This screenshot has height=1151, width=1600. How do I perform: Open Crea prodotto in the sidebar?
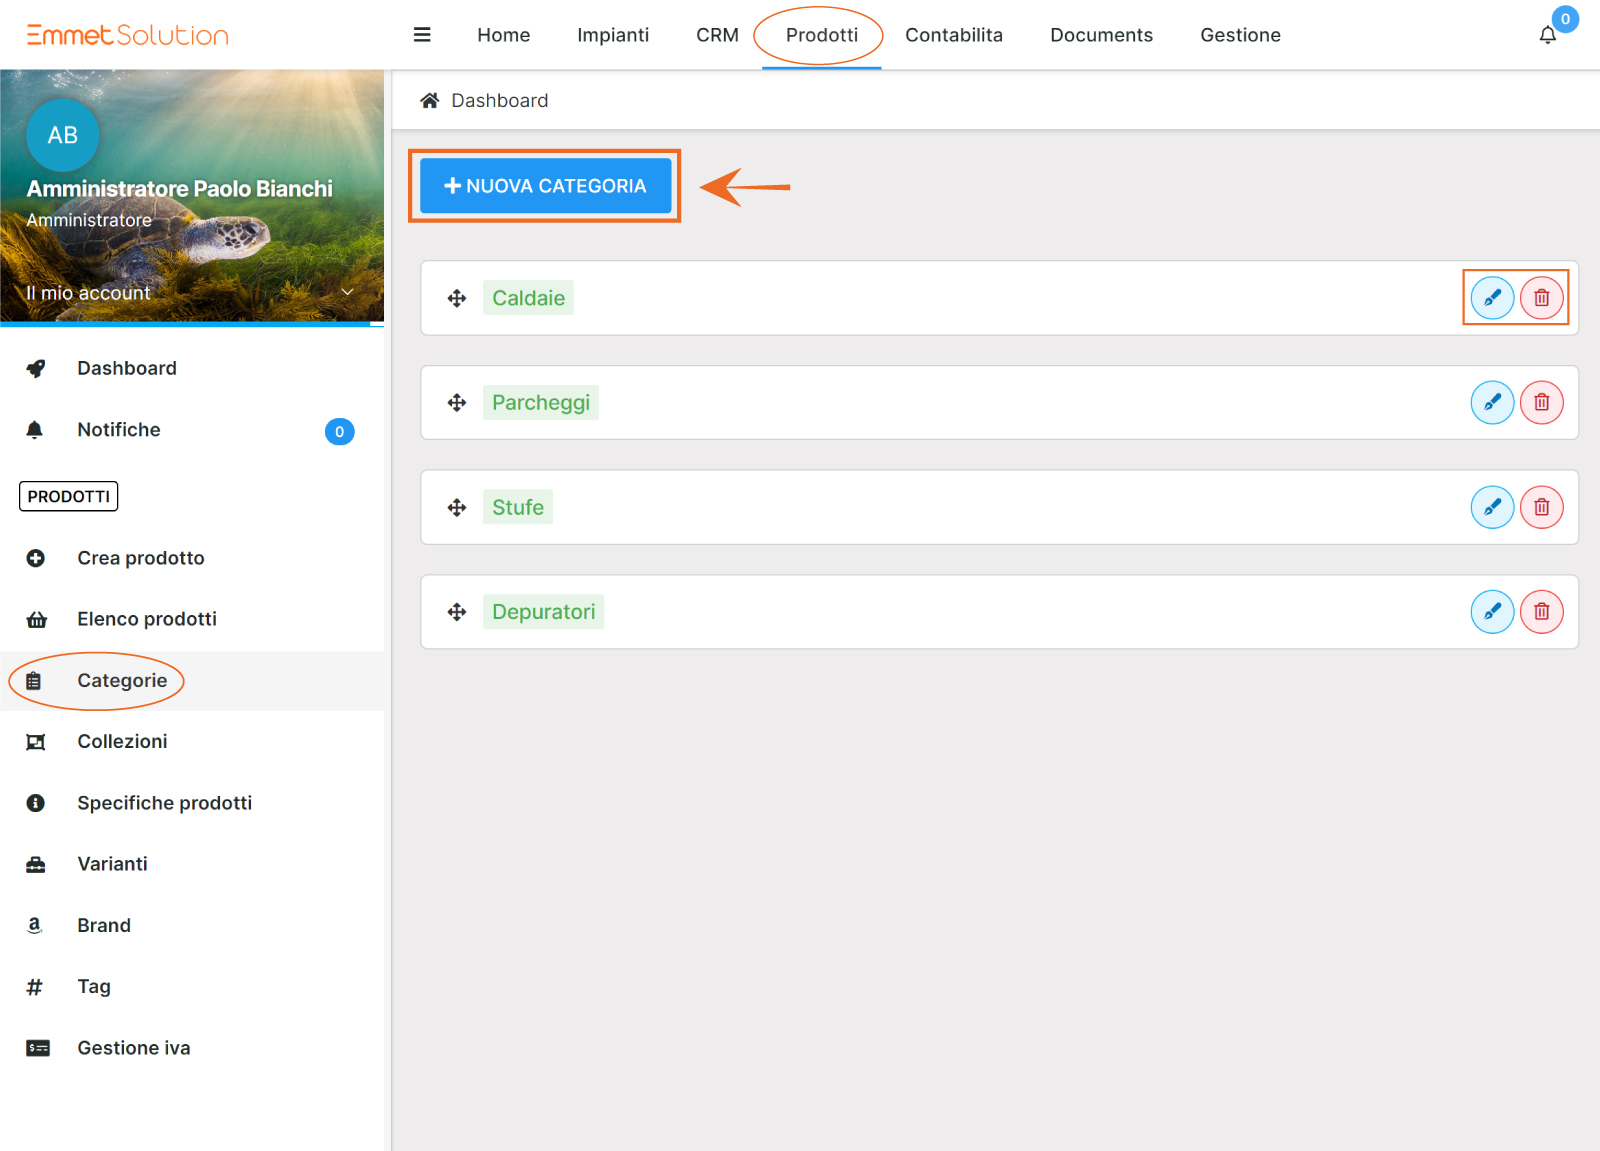pos(140,558)
